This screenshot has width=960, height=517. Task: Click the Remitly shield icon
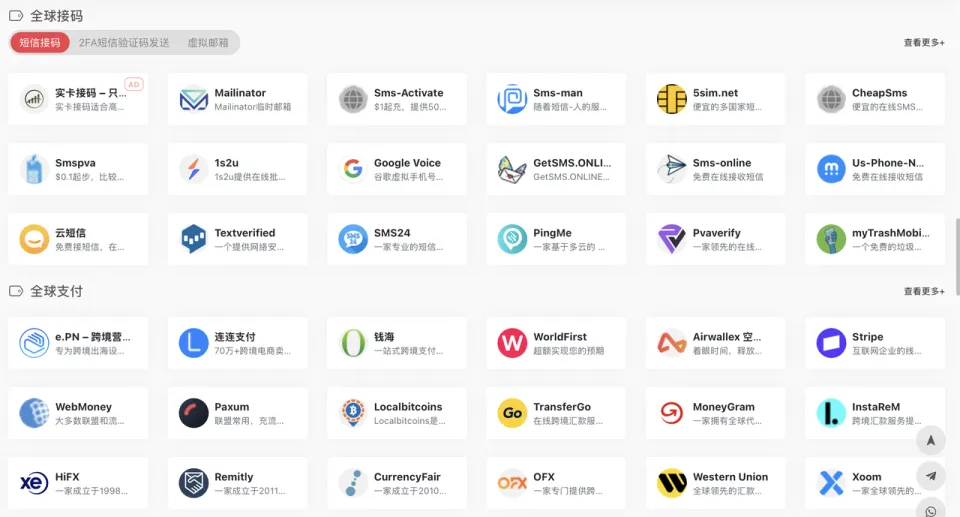[x=193, y=483]
